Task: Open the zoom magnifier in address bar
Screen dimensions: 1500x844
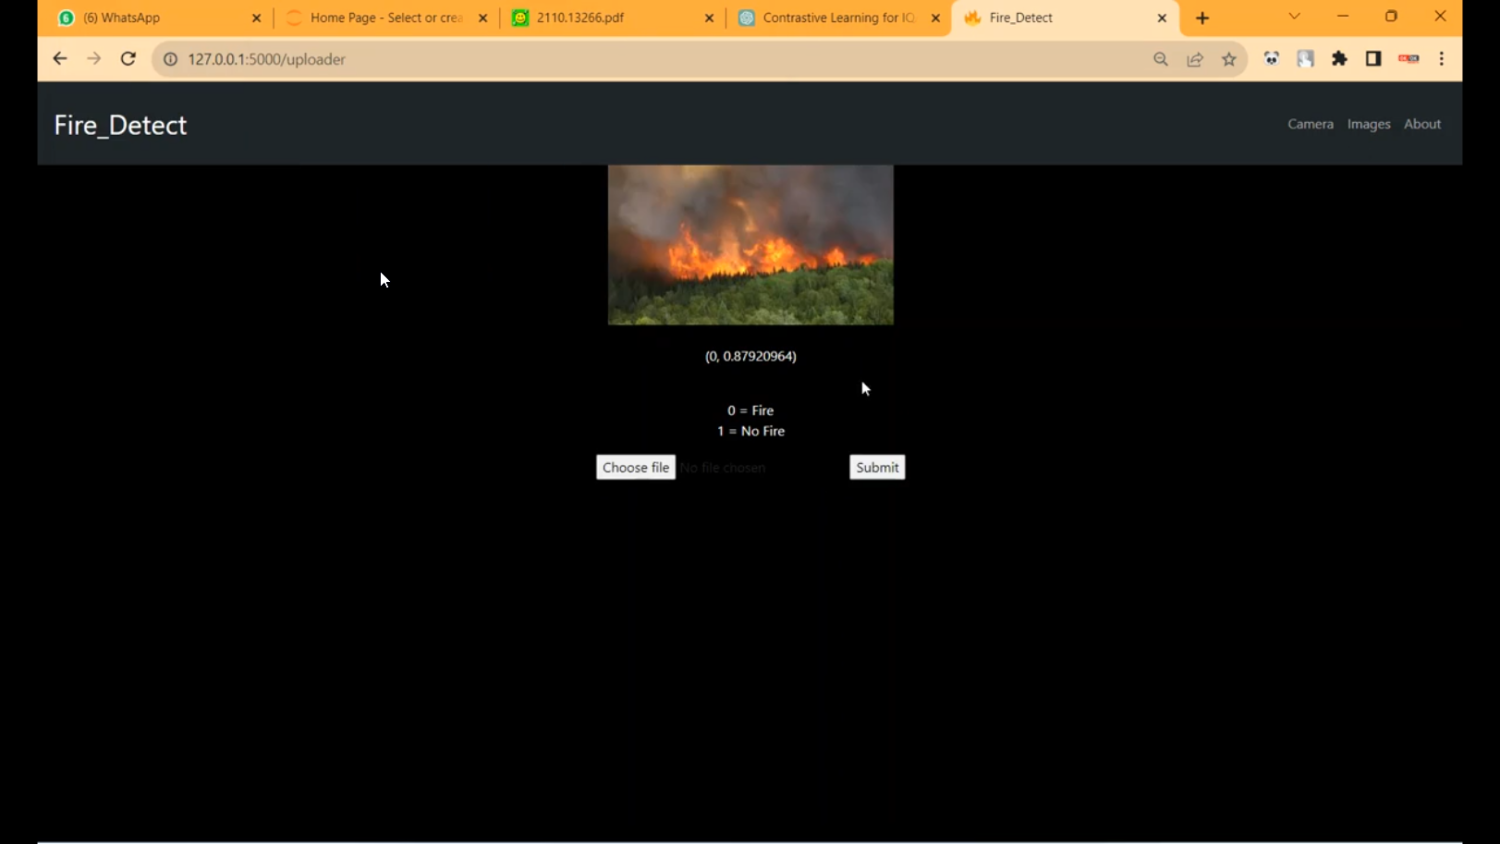Action: click(1161, 59)
